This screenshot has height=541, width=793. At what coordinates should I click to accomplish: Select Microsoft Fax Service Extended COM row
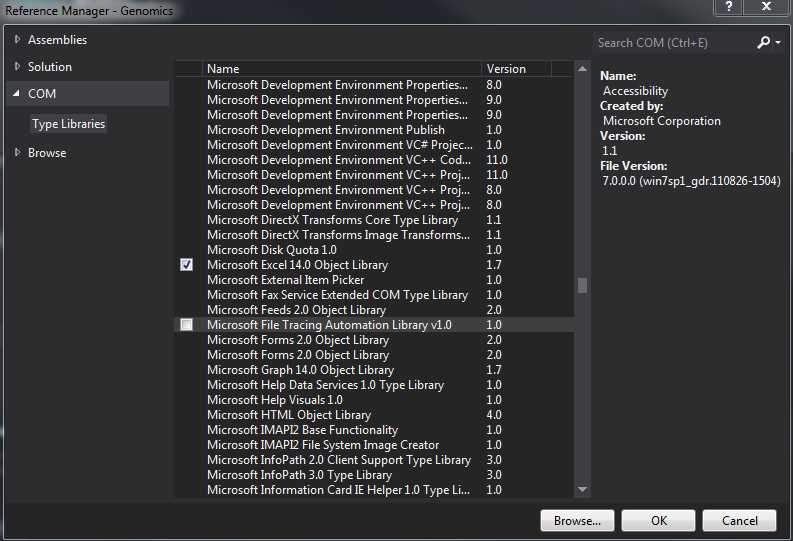click(374, 295)
